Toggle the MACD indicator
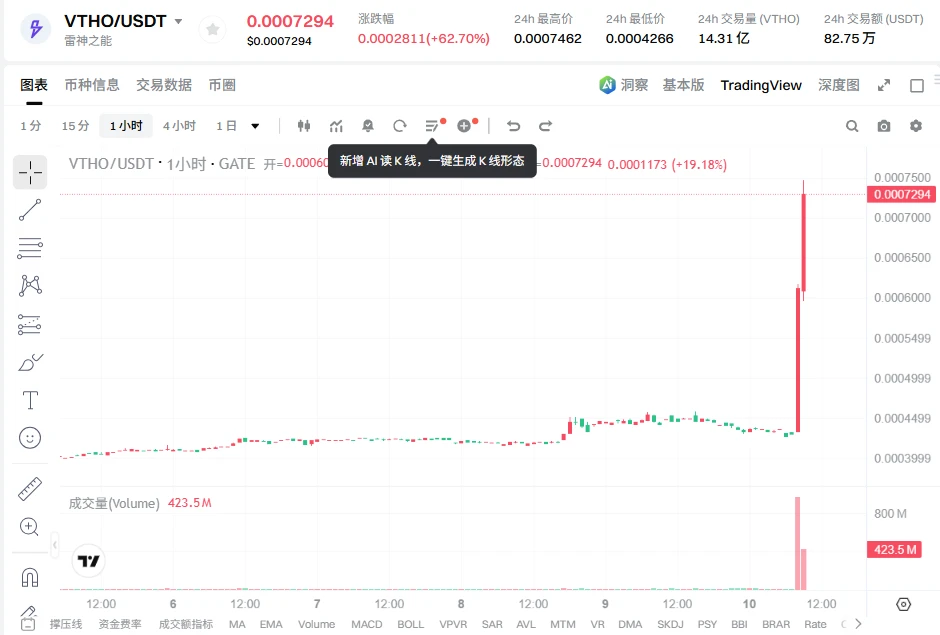Viewport: 940px width, 635px height. [x=367, y=624]
